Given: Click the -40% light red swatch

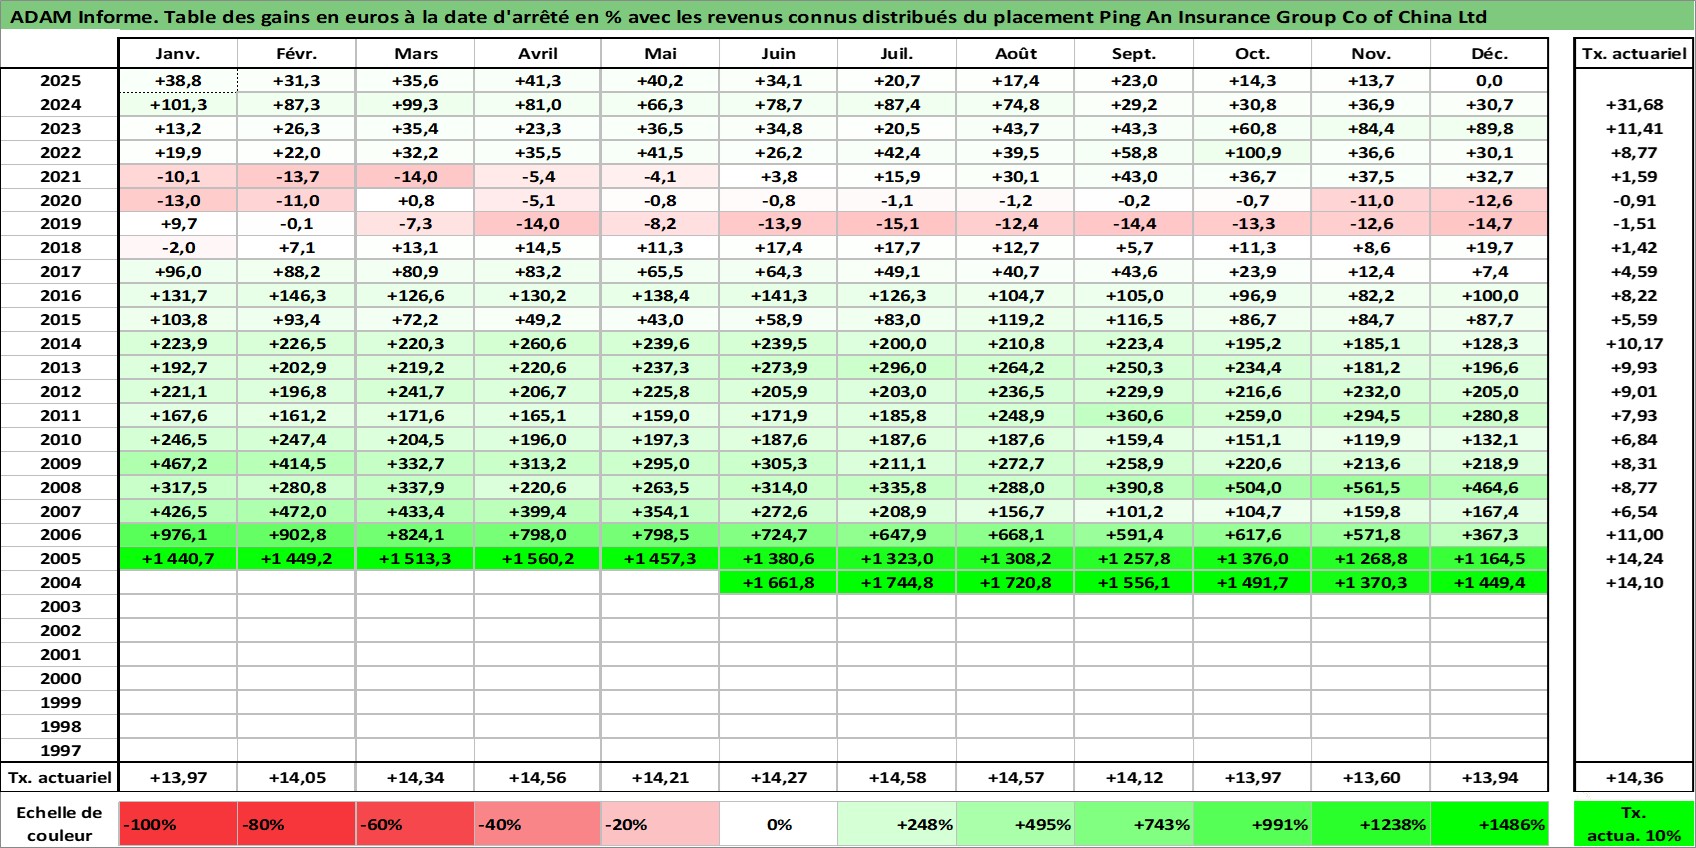Looking at the screenshot, I should 538,824.
